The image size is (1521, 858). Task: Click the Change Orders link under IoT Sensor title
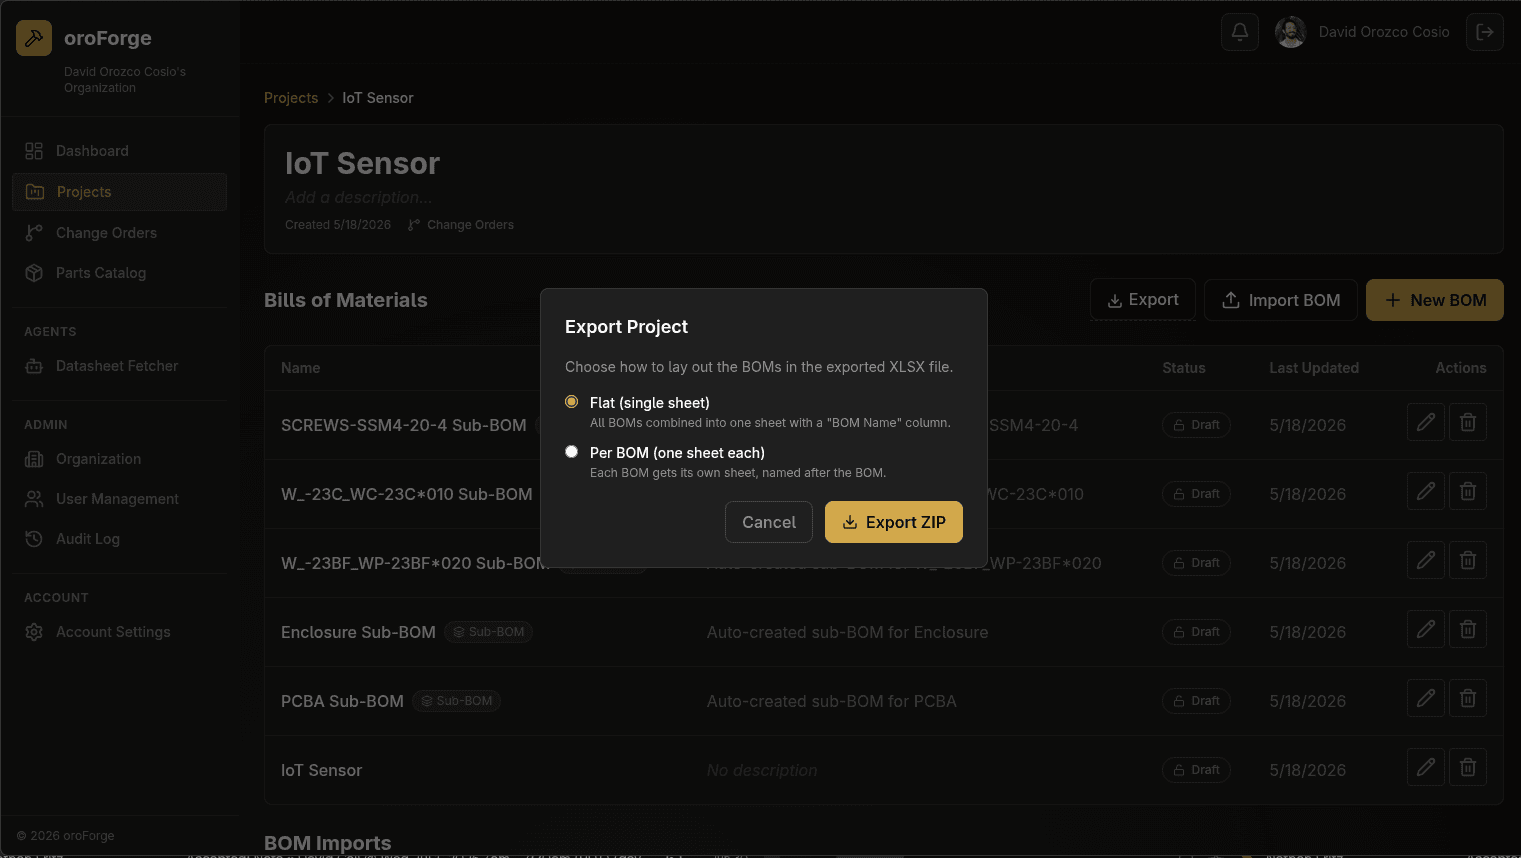[461, 225]
